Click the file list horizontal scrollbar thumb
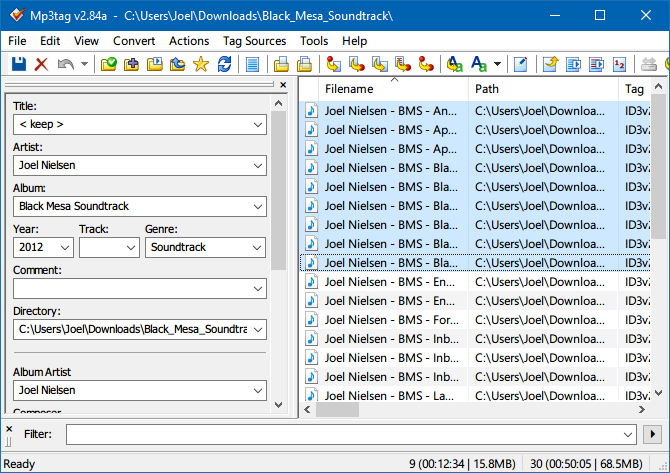 (x=337, y=410)
